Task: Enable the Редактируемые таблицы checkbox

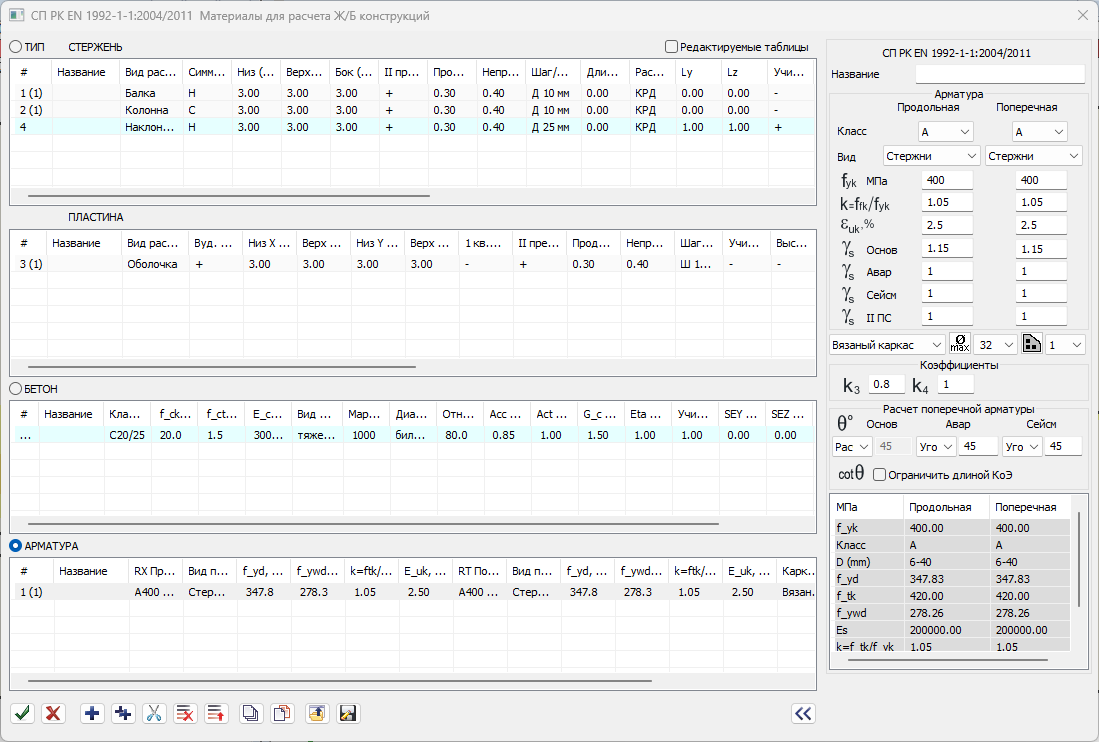Action: [x=671, y=46]
